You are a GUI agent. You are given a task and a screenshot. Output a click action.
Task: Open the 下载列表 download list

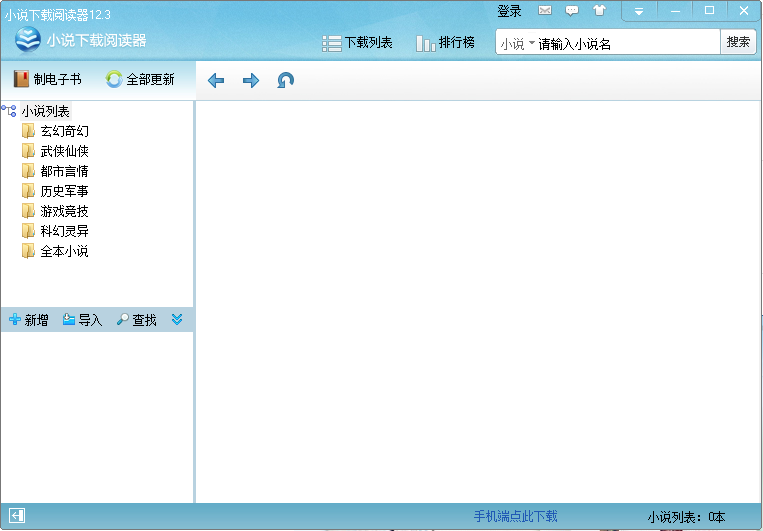(357, 43)
